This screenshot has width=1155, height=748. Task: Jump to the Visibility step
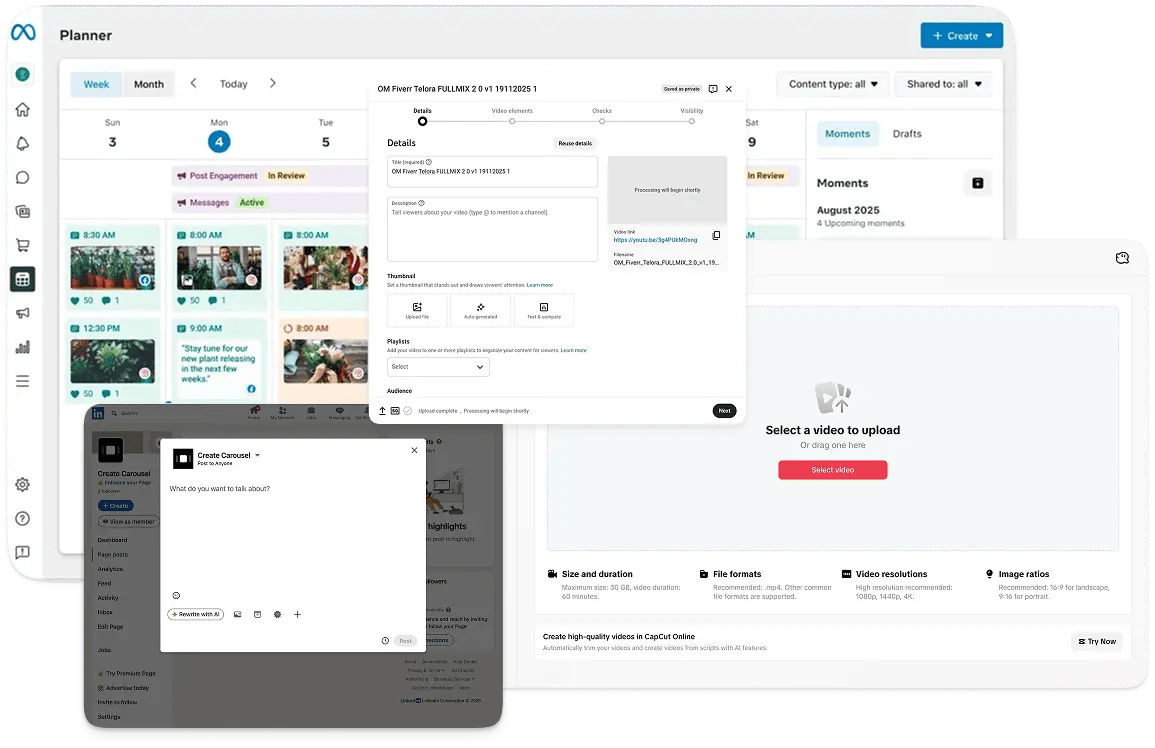(x=691, y=121)
